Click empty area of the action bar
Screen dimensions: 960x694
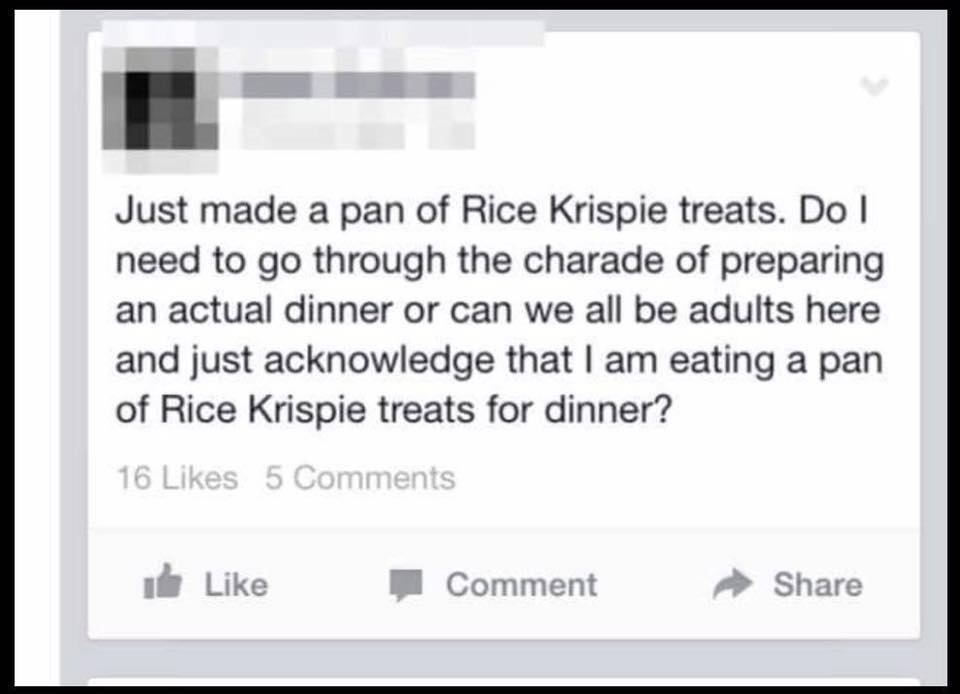click(655, 584)
